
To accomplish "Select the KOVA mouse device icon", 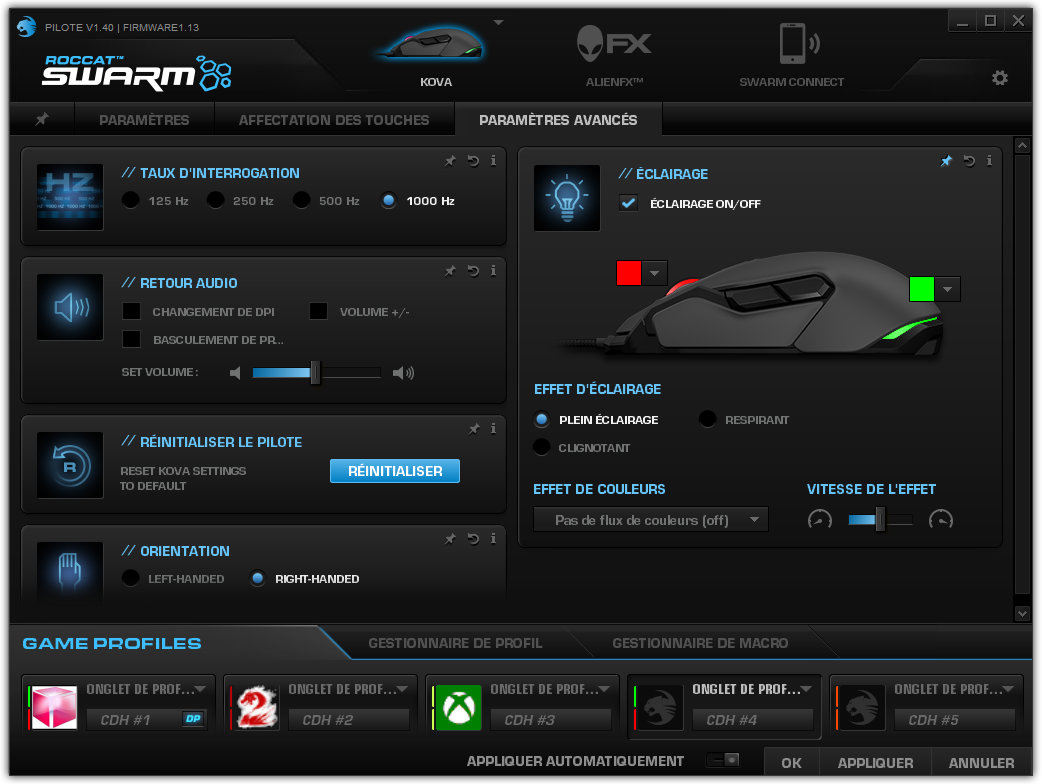I will tap(431, 43).
